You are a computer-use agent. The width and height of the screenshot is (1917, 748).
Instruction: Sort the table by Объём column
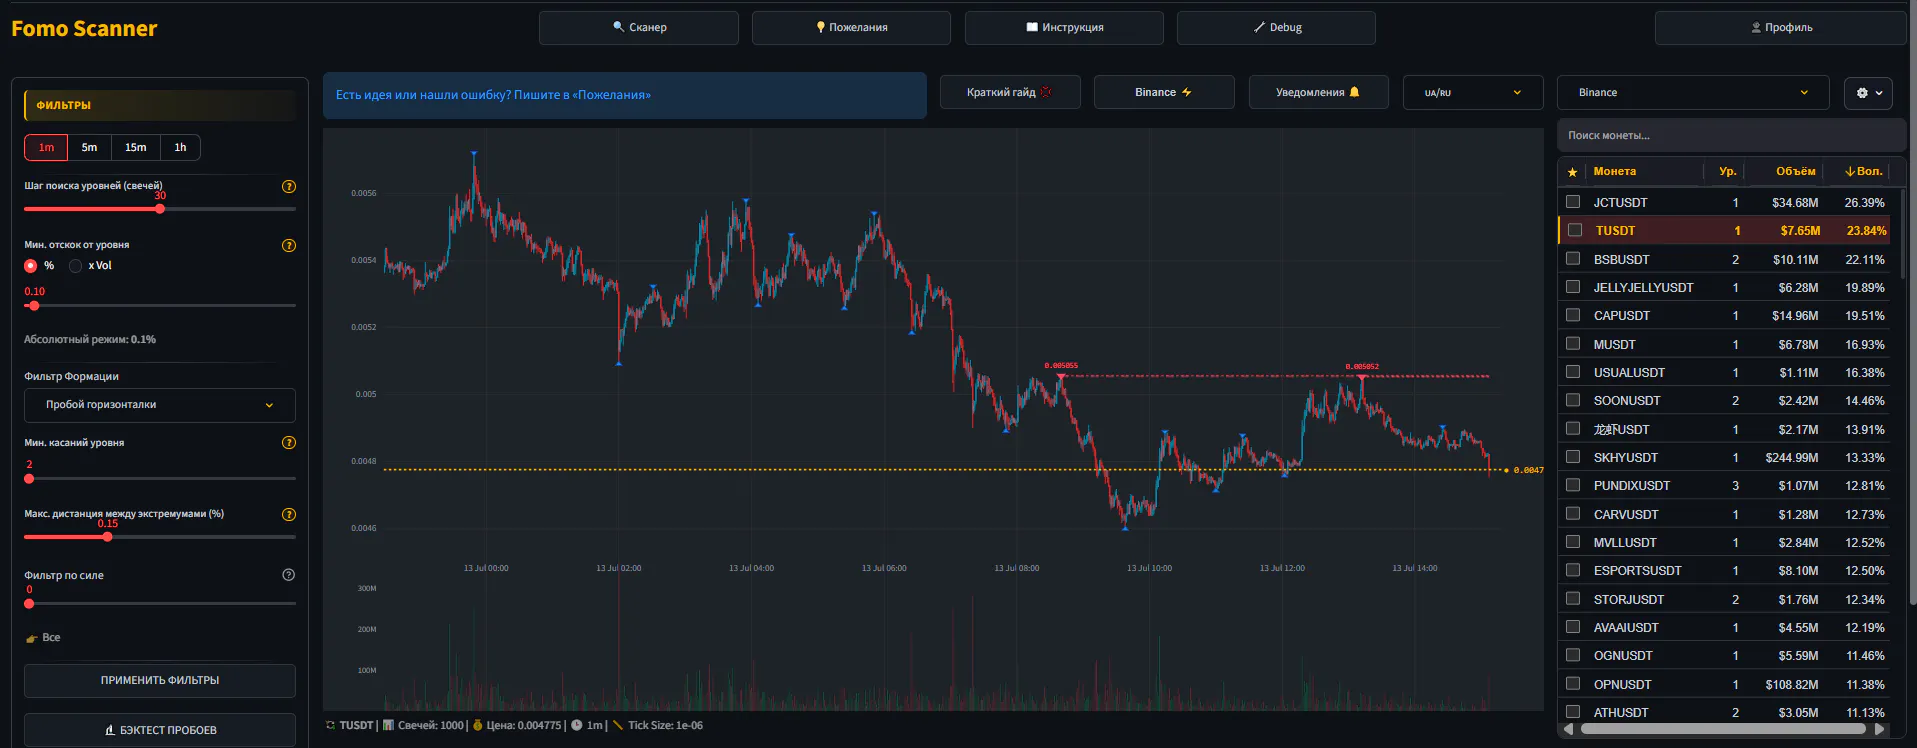click(x=1795, y=172)
